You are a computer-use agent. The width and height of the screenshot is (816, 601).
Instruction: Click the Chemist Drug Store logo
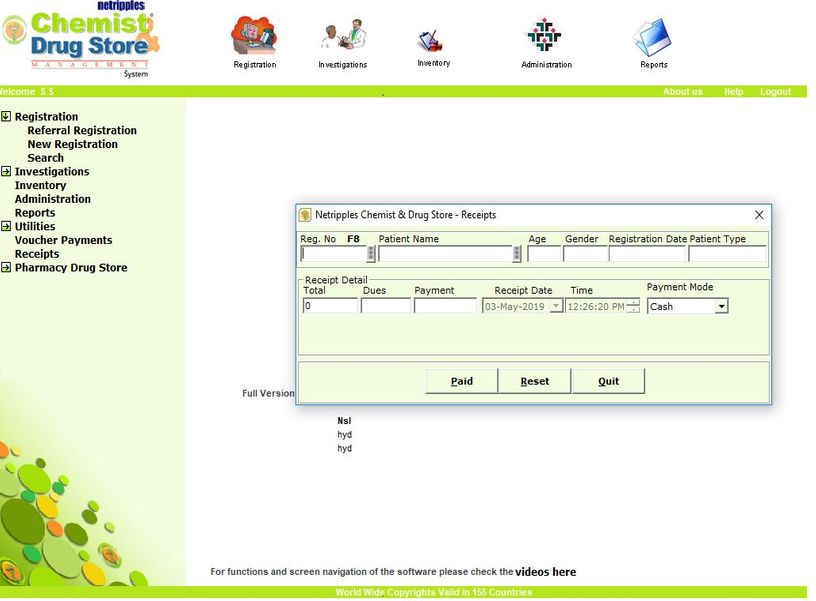click(81, 40)
